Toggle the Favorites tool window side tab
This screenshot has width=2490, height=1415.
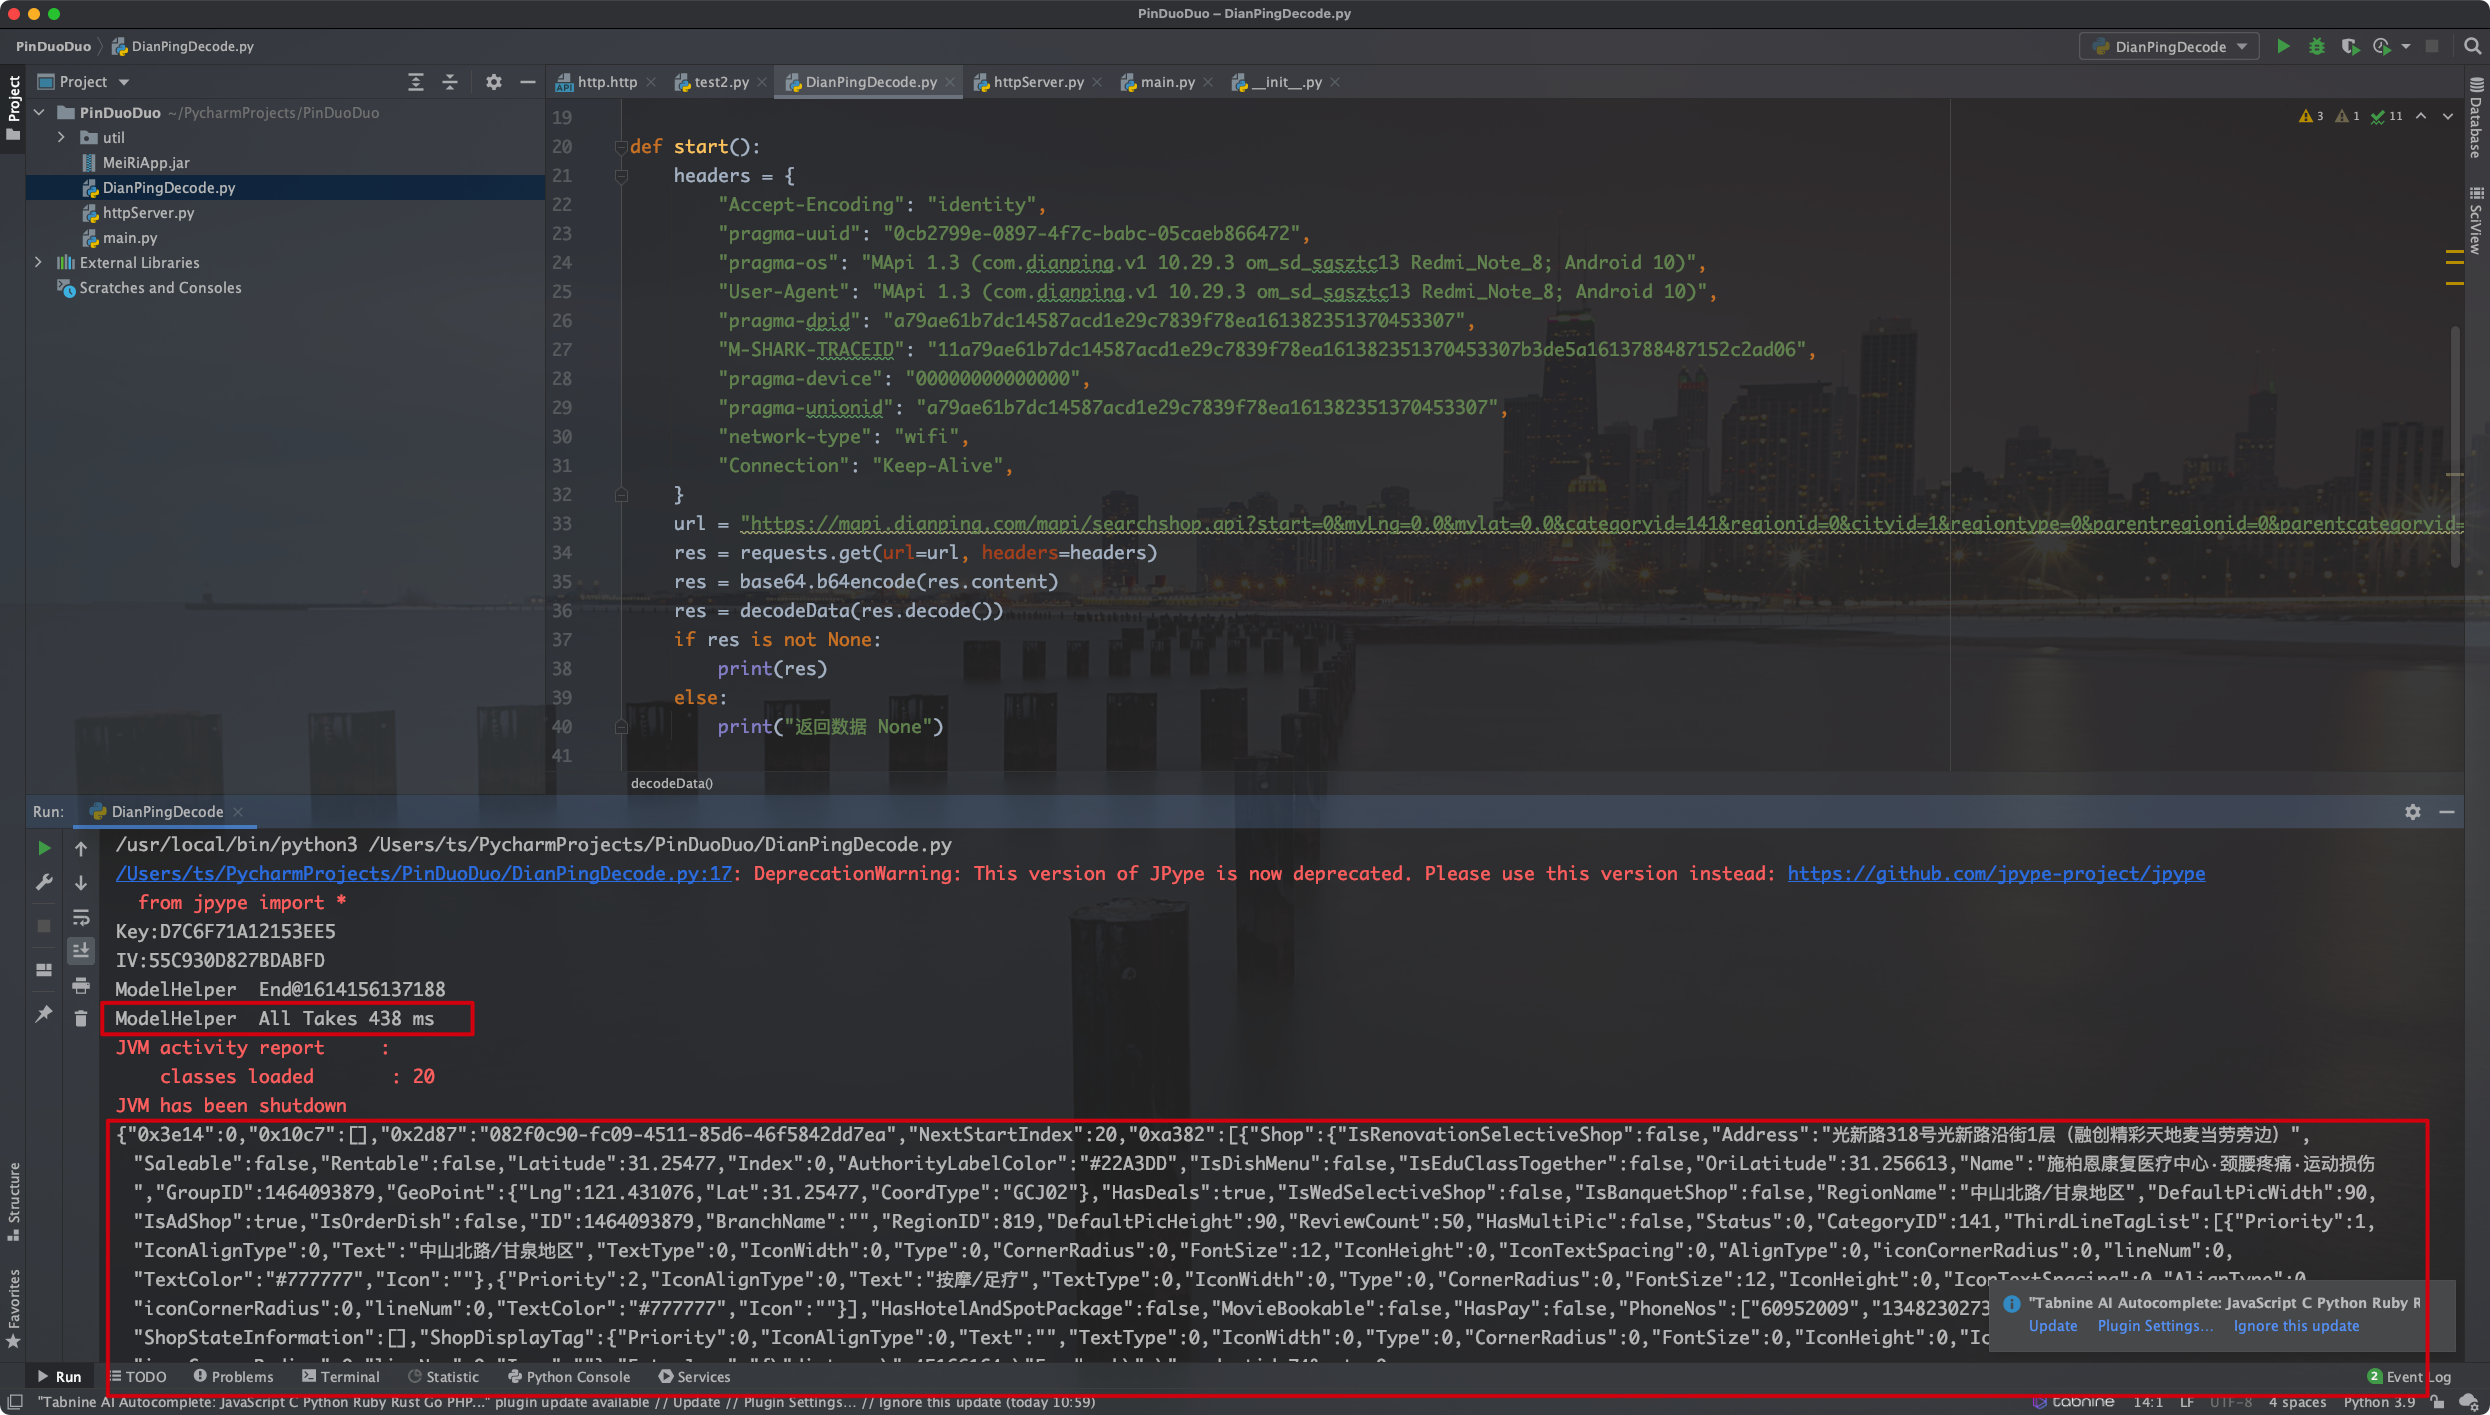click(x=13, y=1308)
